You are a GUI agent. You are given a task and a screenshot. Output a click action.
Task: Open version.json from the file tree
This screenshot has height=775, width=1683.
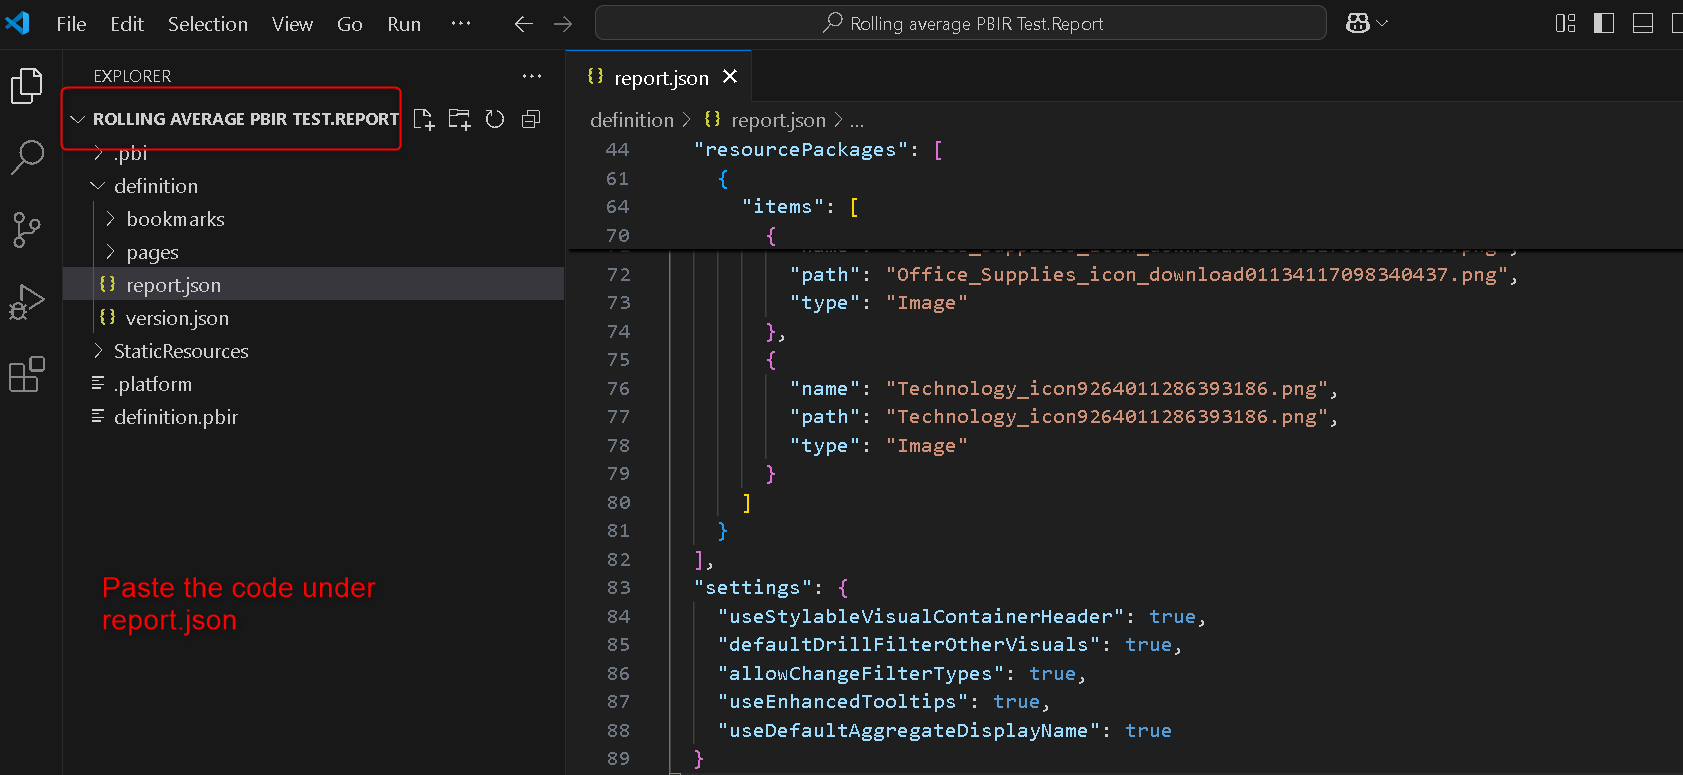176,318
